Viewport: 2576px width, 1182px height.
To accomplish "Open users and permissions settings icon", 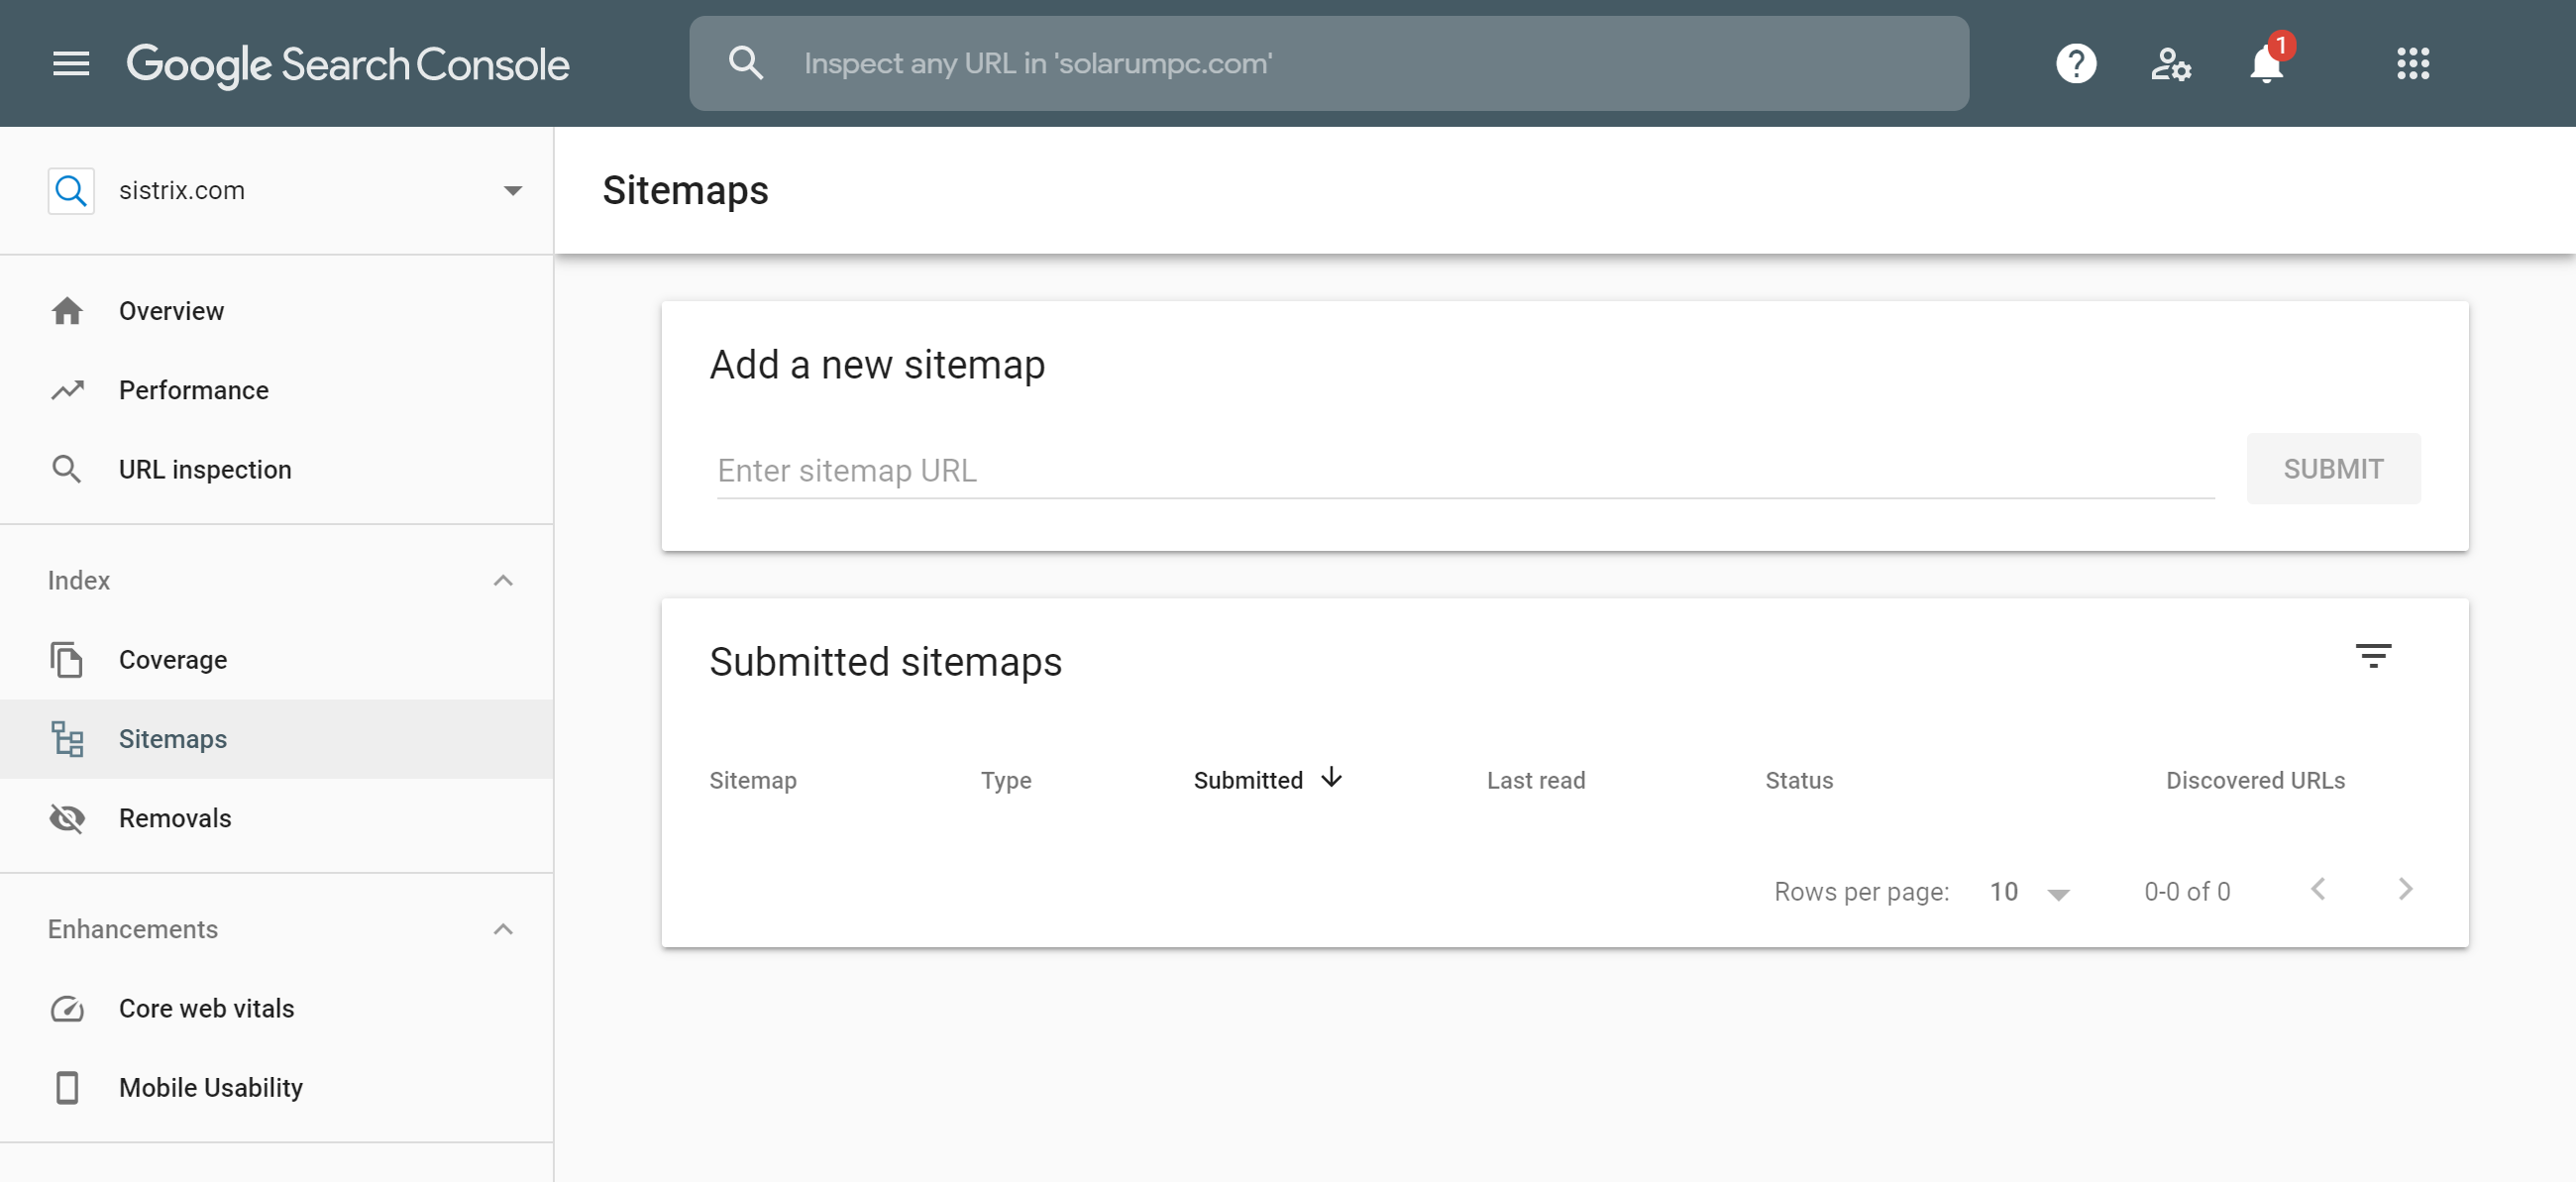I will point(2170,64).
